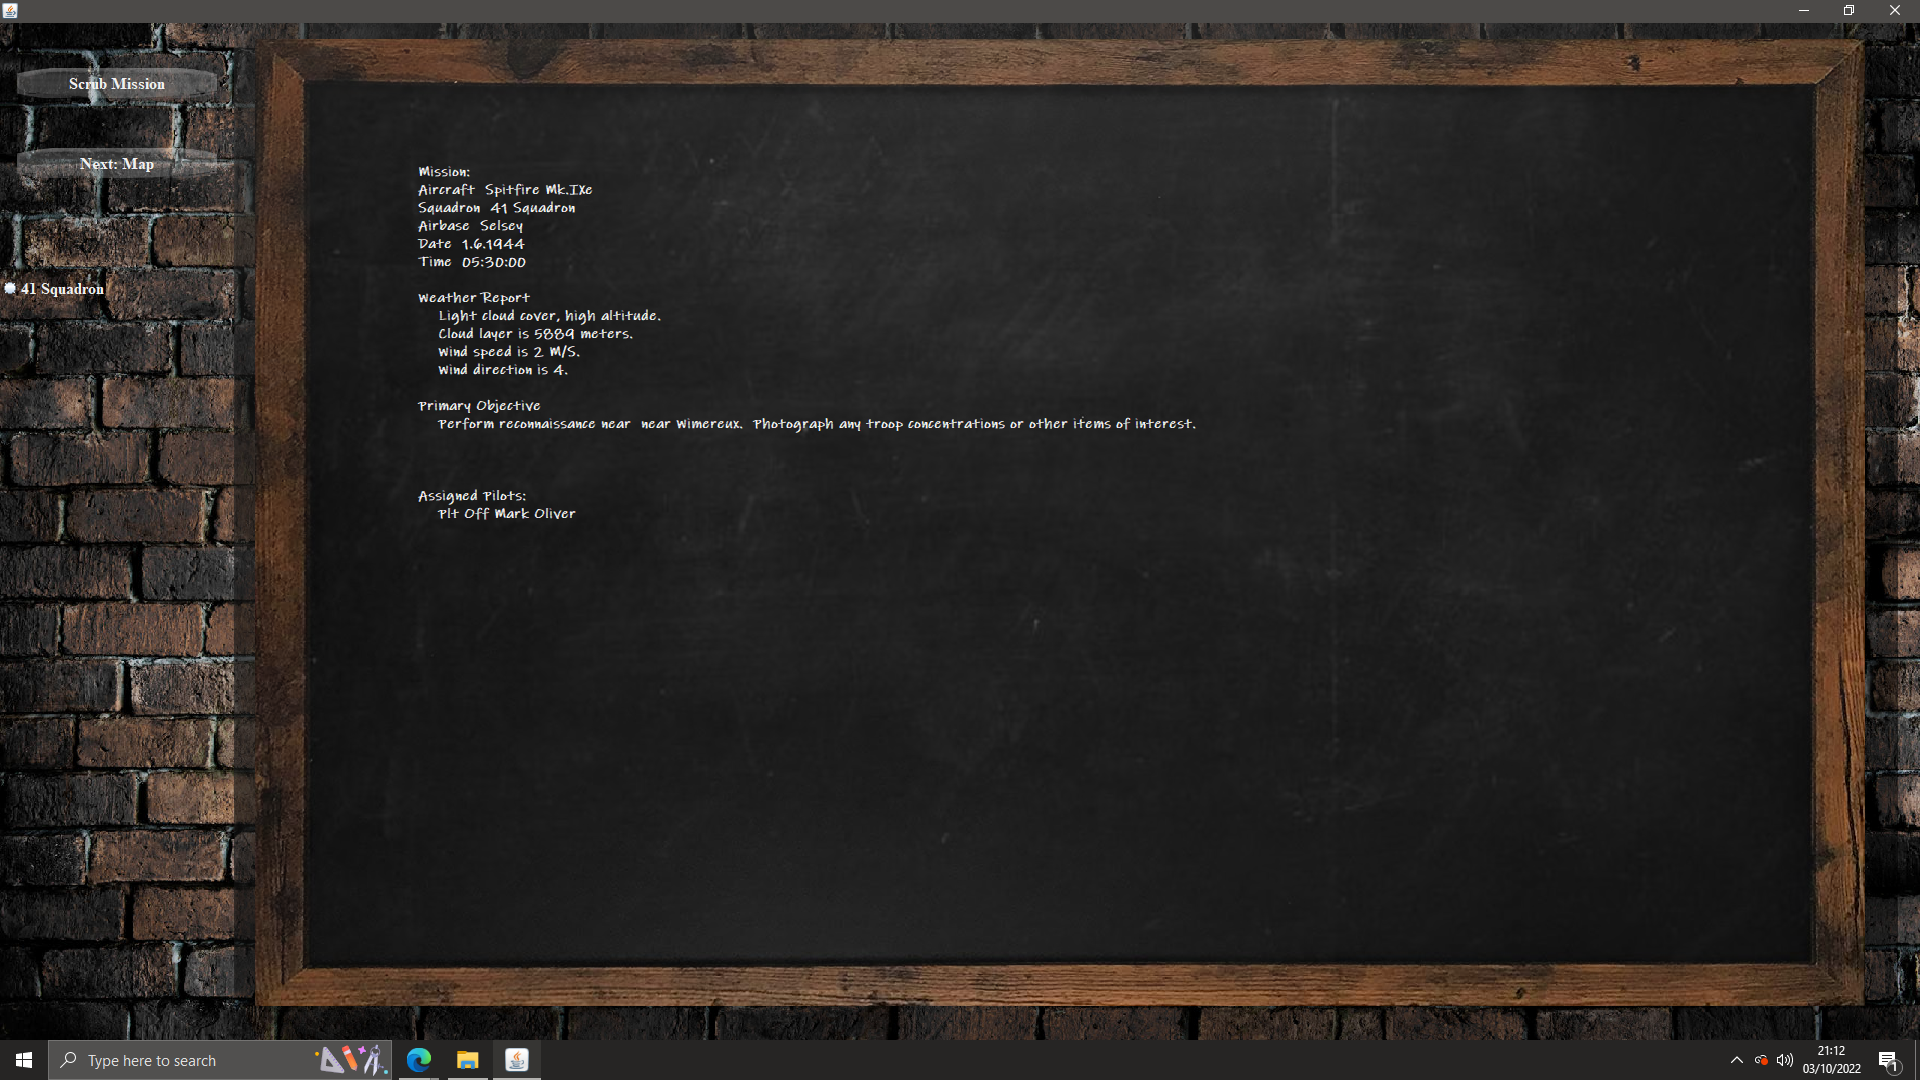Click the Squadron 41 Squadron line on blackboard
Image resolution: width=1920 pixels, height=1080 pixels.
[x=497, y=208]
